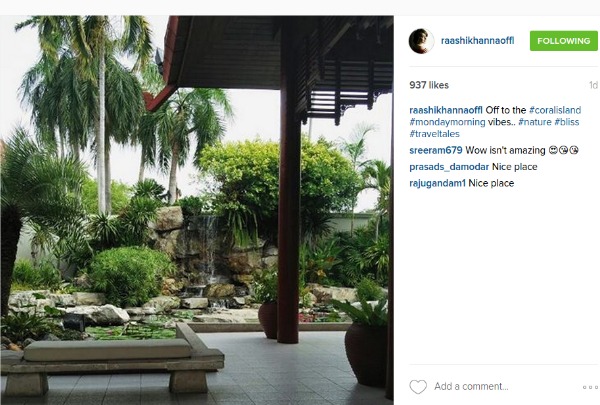Viewport: 600px width, 405px height.
Task: Open the raashikhannaoffl username in the header
Action: coord(478,41)
